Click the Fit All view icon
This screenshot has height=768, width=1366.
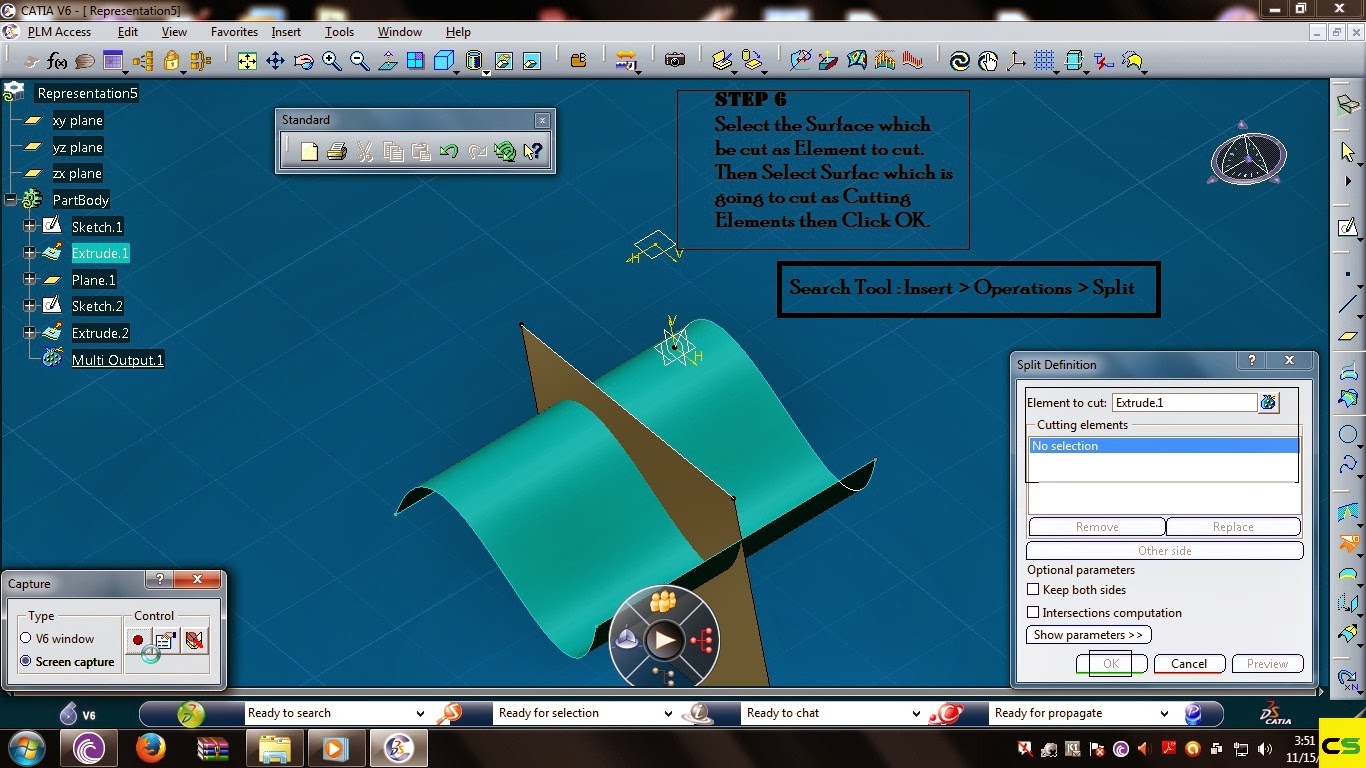pos(247,60)
